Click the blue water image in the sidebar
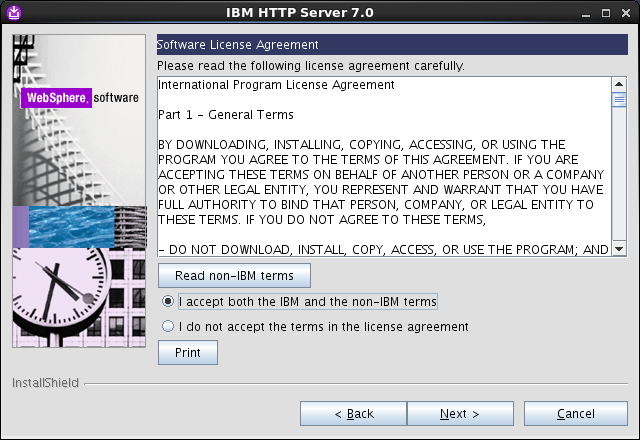640x440 pixels. (x=71, y=227)
